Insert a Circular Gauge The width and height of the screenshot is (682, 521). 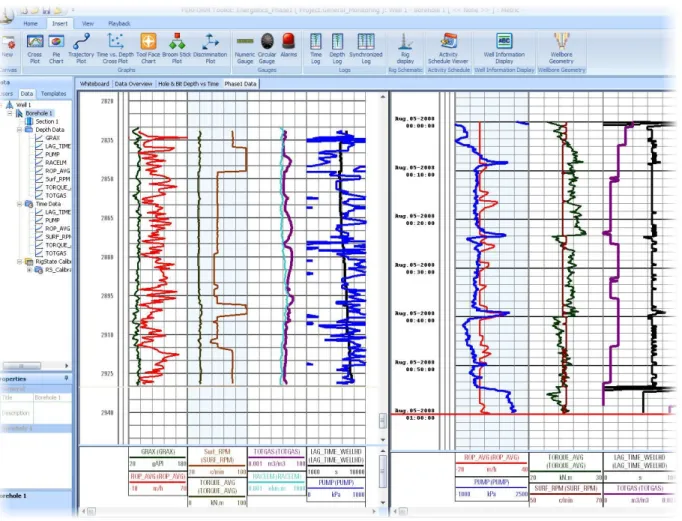coord(267,48)
